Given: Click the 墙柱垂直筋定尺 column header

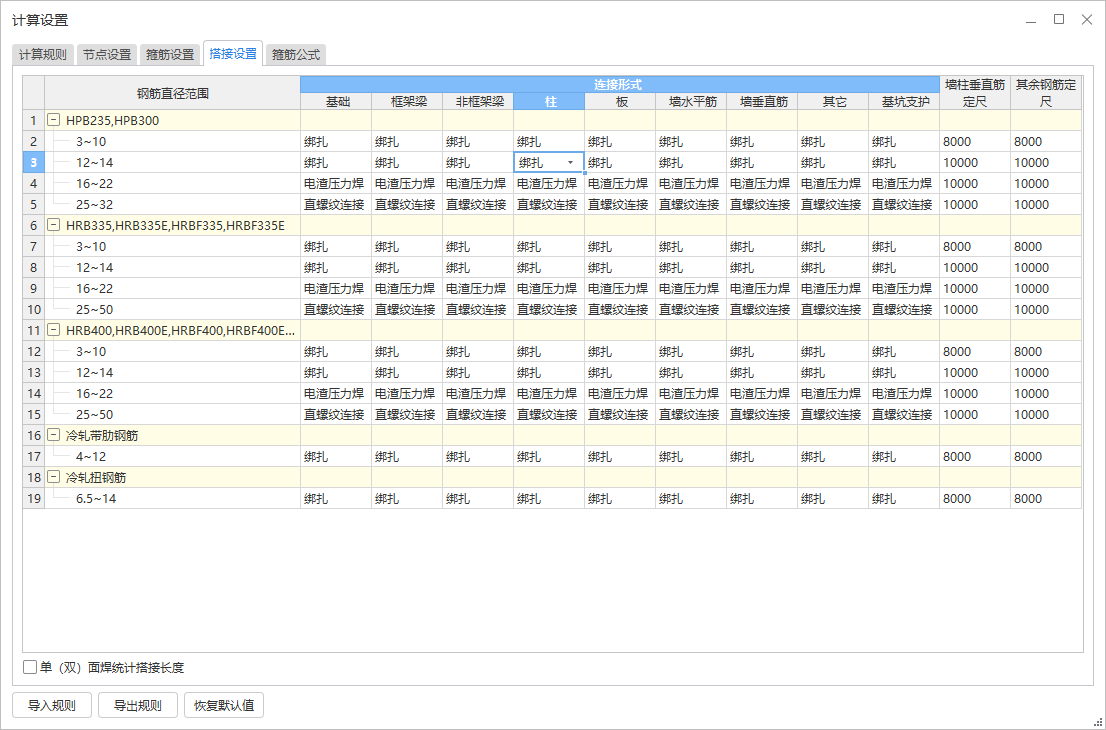Looking at the screenshot, I should tap(975, 93).
